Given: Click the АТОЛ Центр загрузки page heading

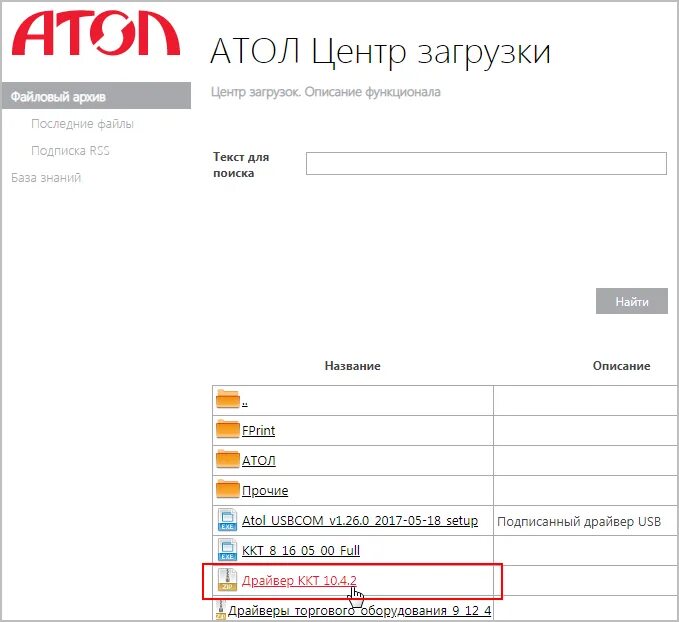Looking at the screenshot, I should tap(380, 52).
